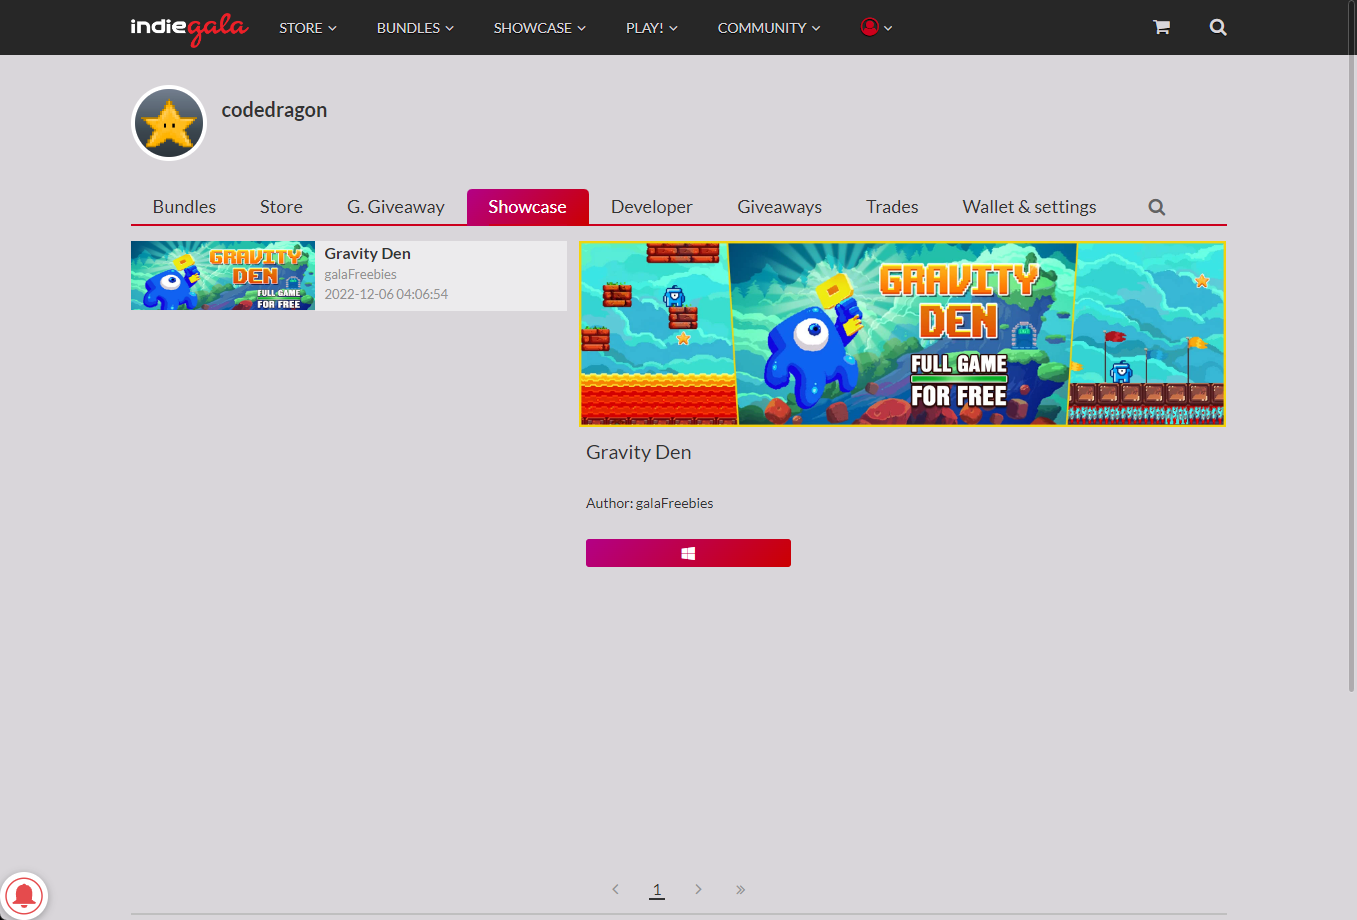1357x920 pixels.
Task: Go to the previous page arrow
Action: [615, 889]
